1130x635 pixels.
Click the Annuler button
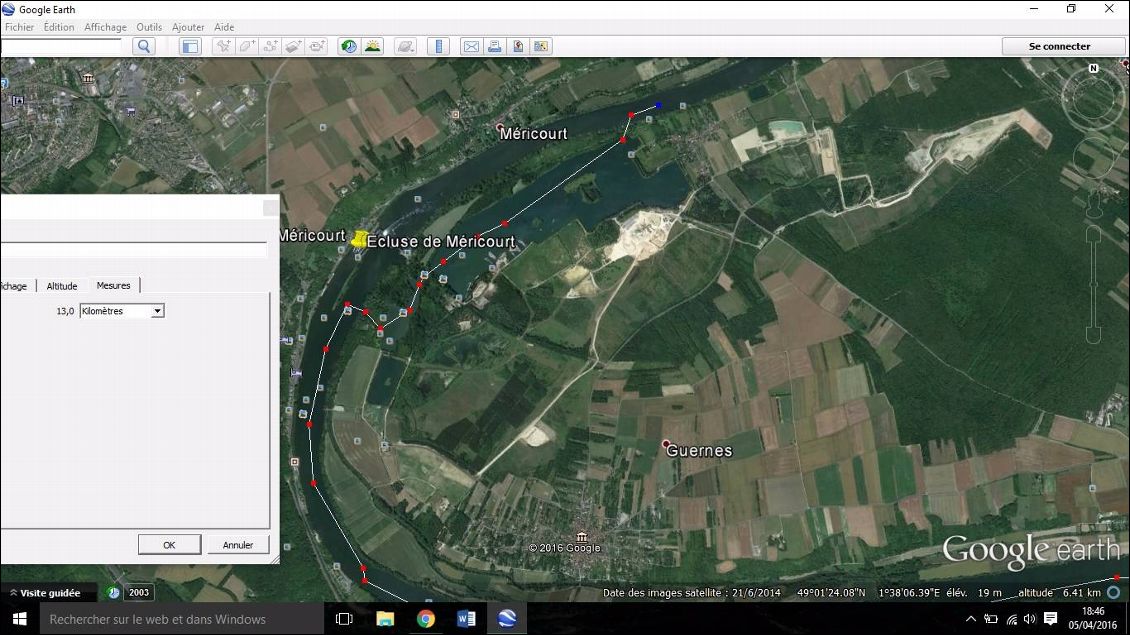(x=238, y=545)
